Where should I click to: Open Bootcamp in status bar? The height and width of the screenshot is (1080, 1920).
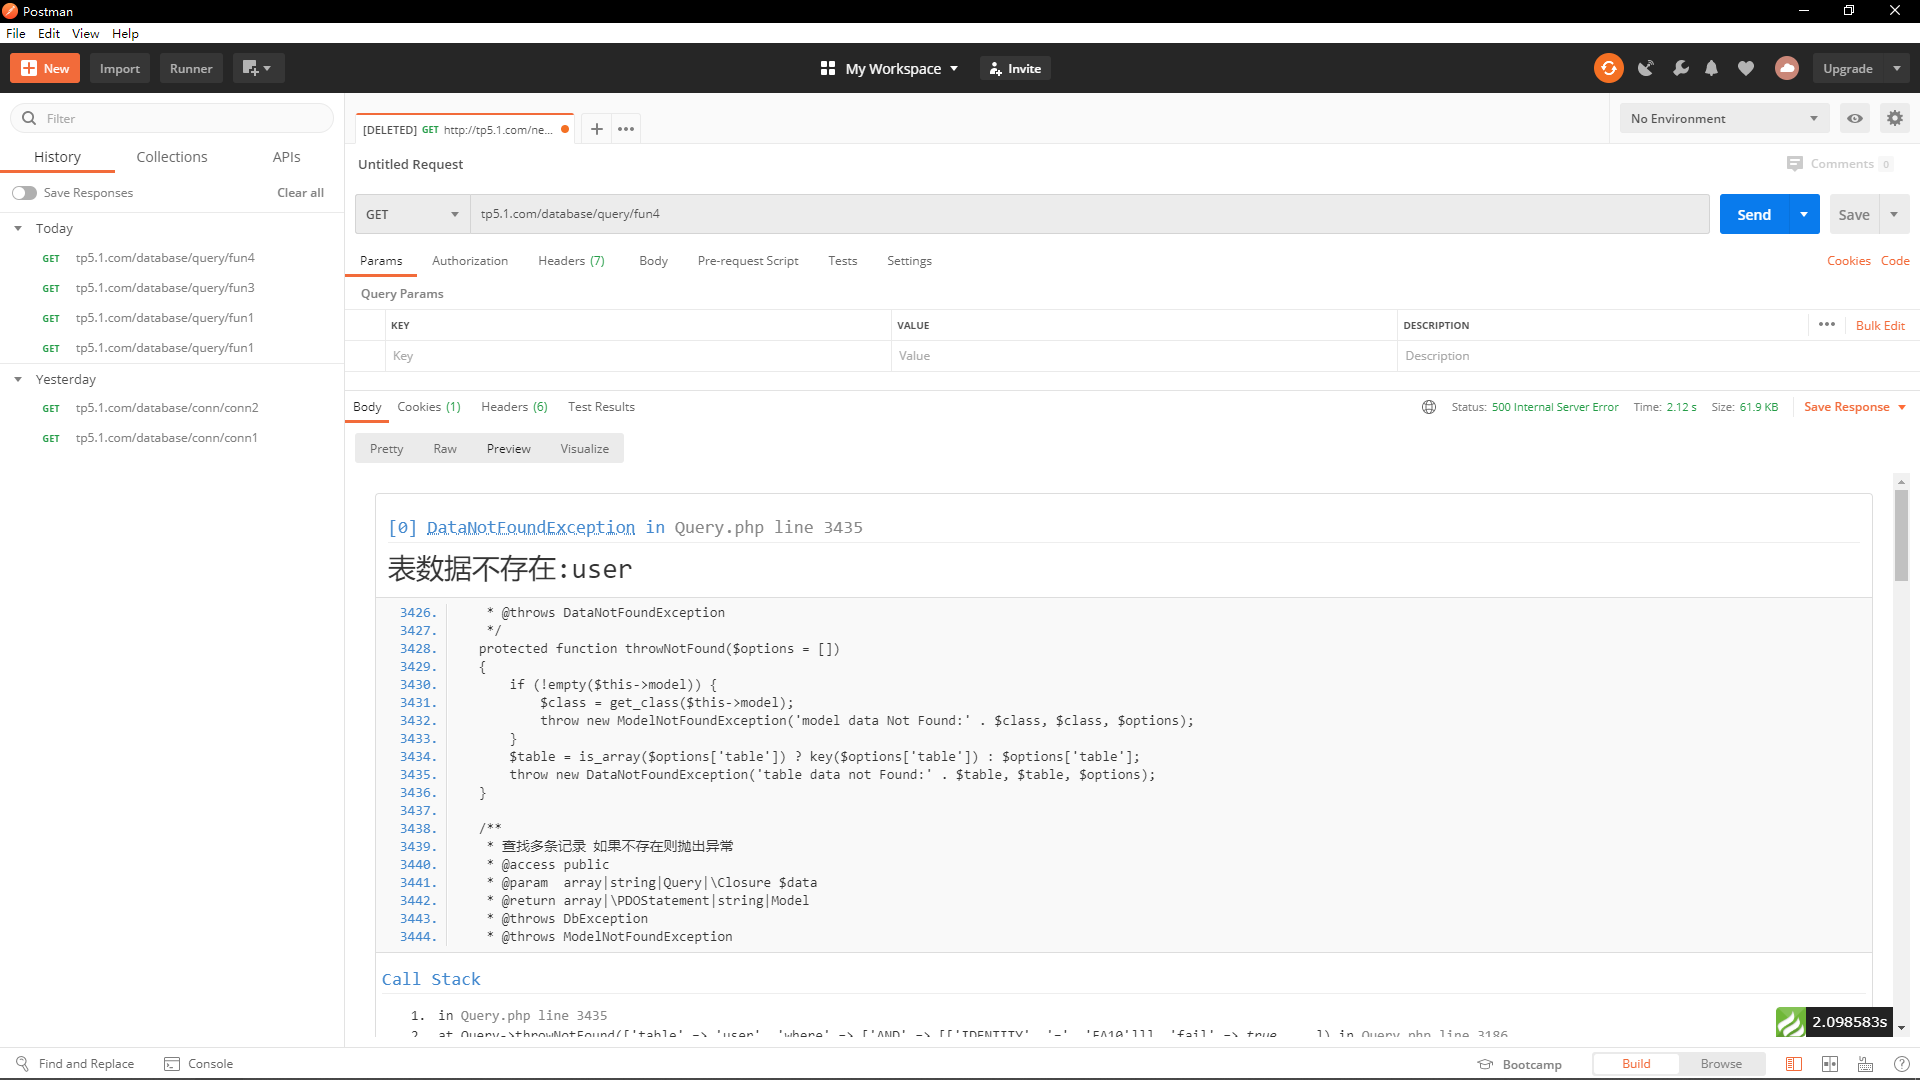(x=1520, y=1064)
